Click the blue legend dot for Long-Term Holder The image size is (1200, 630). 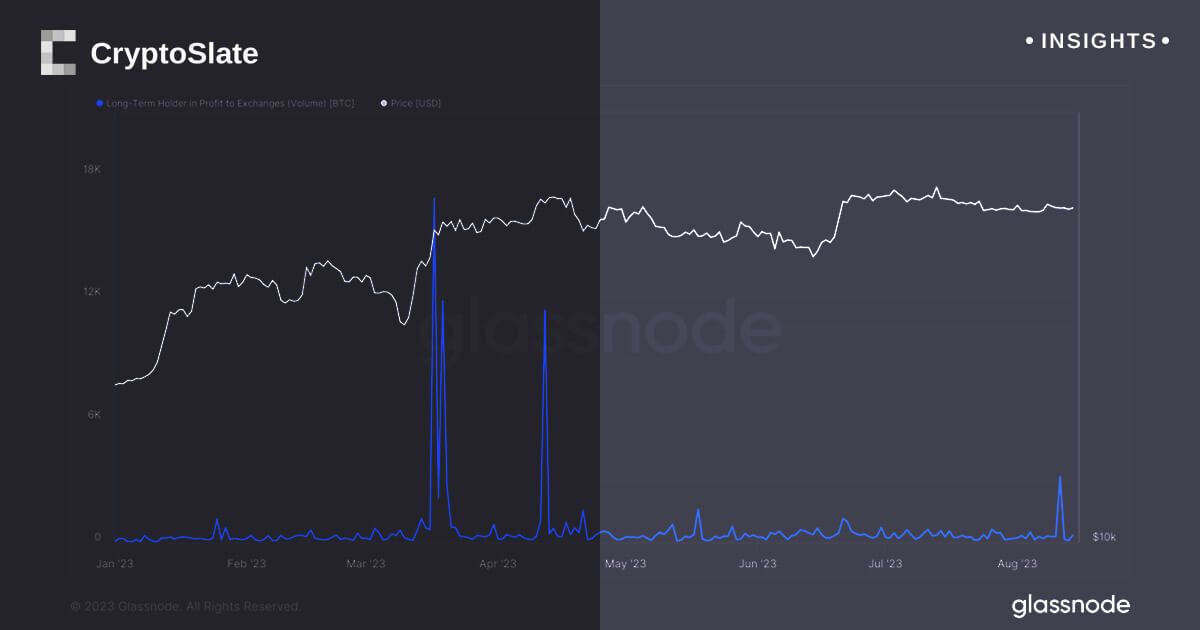[98, 103]
